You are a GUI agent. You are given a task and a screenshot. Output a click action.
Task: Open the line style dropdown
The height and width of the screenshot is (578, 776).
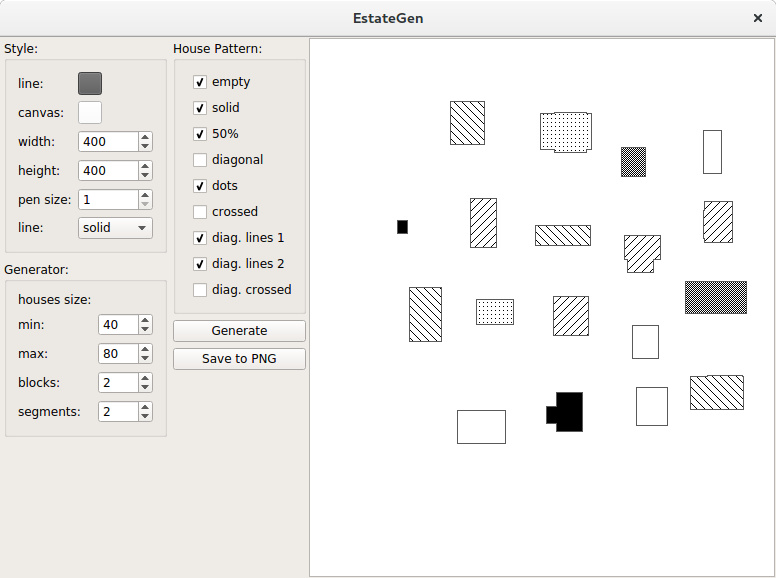(x=115, y=228)
